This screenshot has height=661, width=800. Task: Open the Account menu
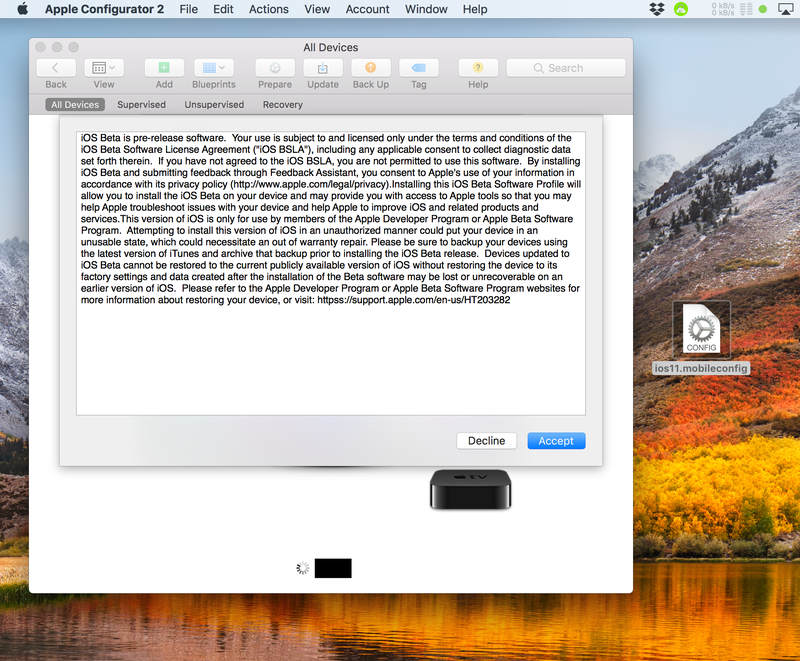pyautogui.click(x=367, y=9)
